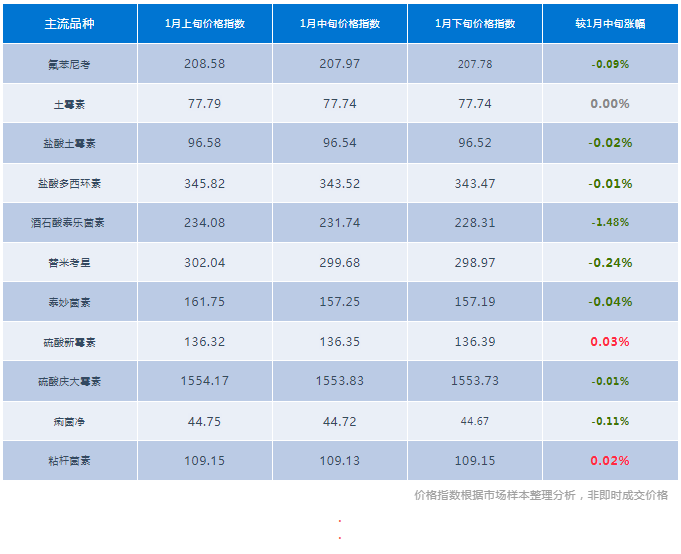Click the value 234.08
This screenshot has width=681, height=554.
[x=205, y=223]
